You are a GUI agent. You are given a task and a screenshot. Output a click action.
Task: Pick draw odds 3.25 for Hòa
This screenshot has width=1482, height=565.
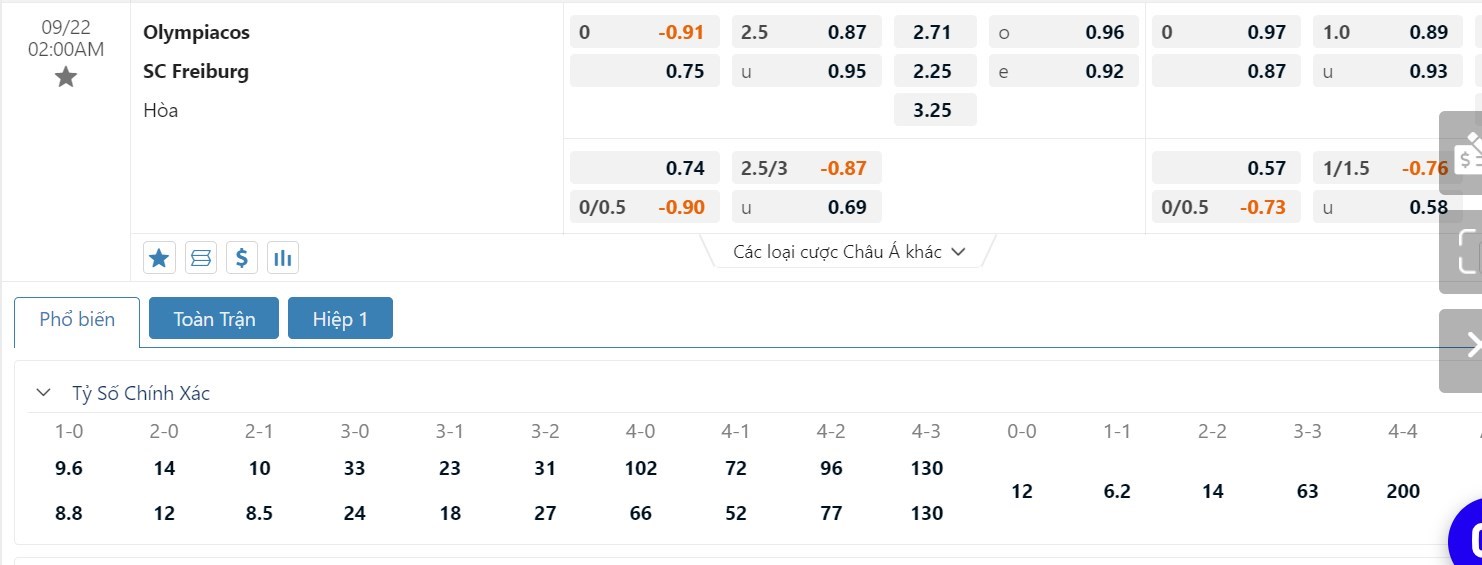[935, 110]
